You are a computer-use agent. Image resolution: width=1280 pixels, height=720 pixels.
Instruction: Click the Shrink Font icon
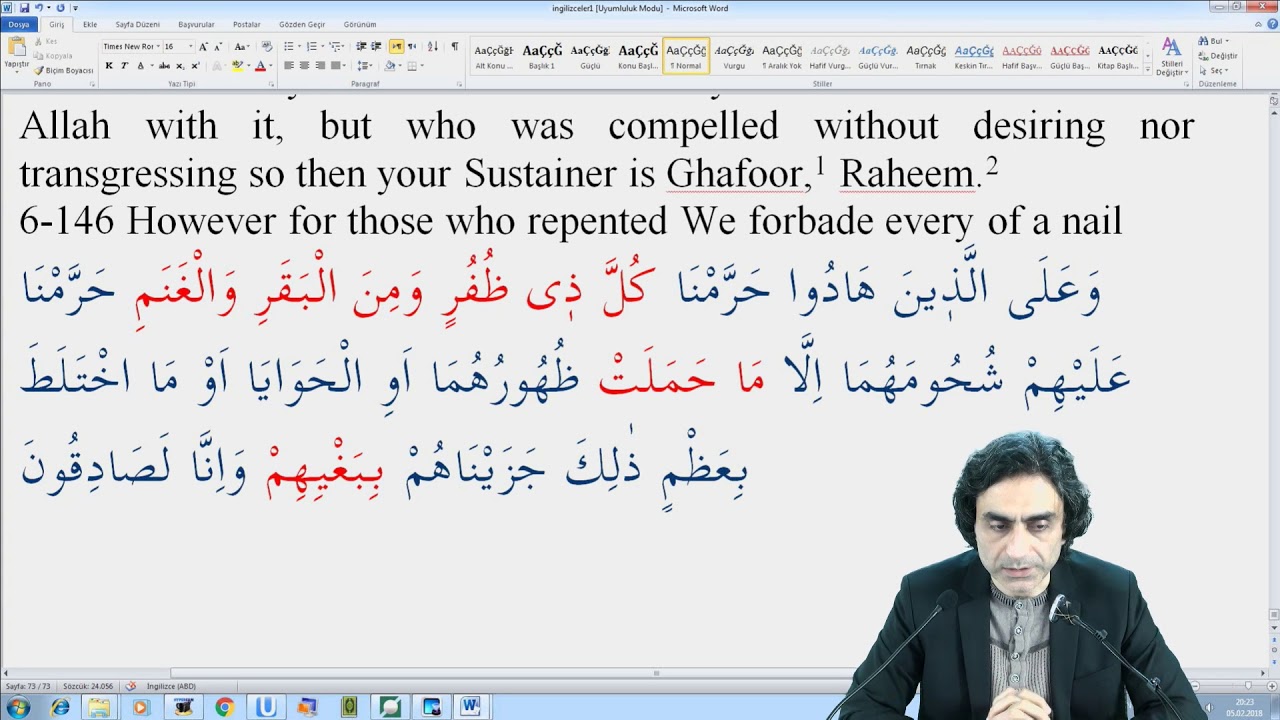coord(218,47)
